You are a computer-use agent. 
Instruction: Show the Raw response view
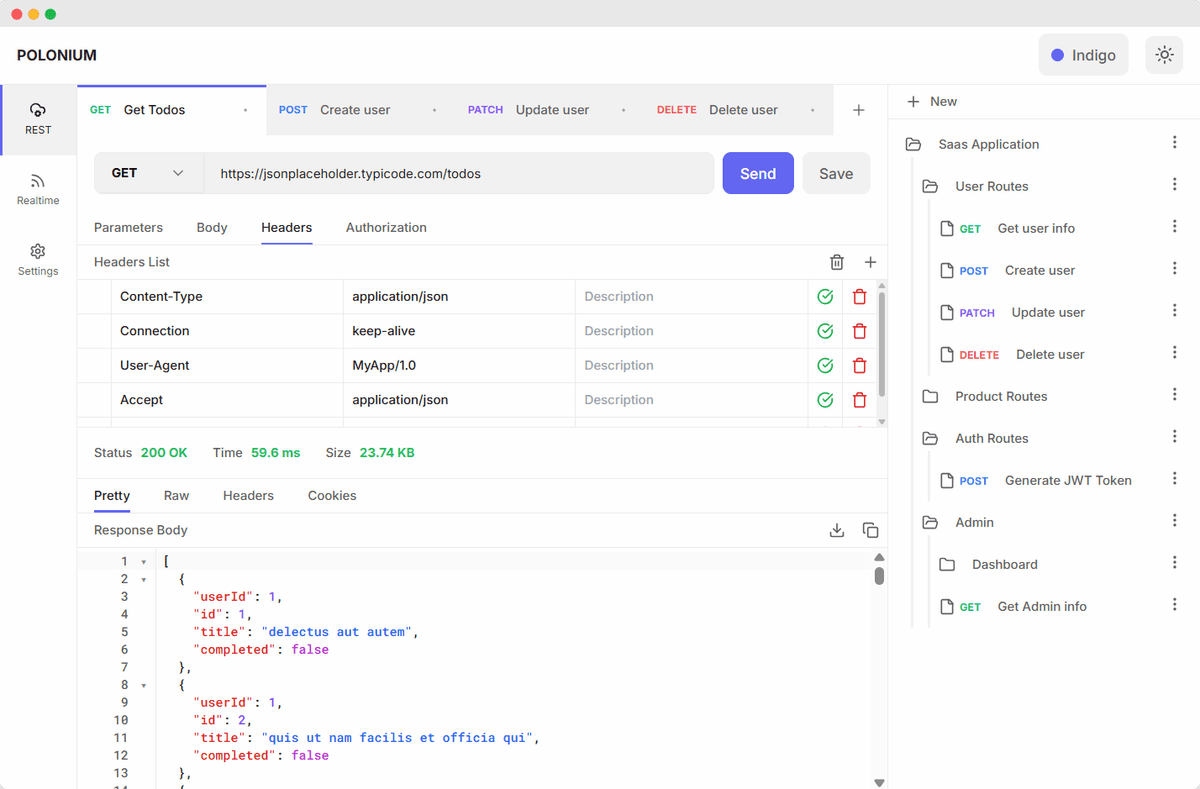pos(176,496)
